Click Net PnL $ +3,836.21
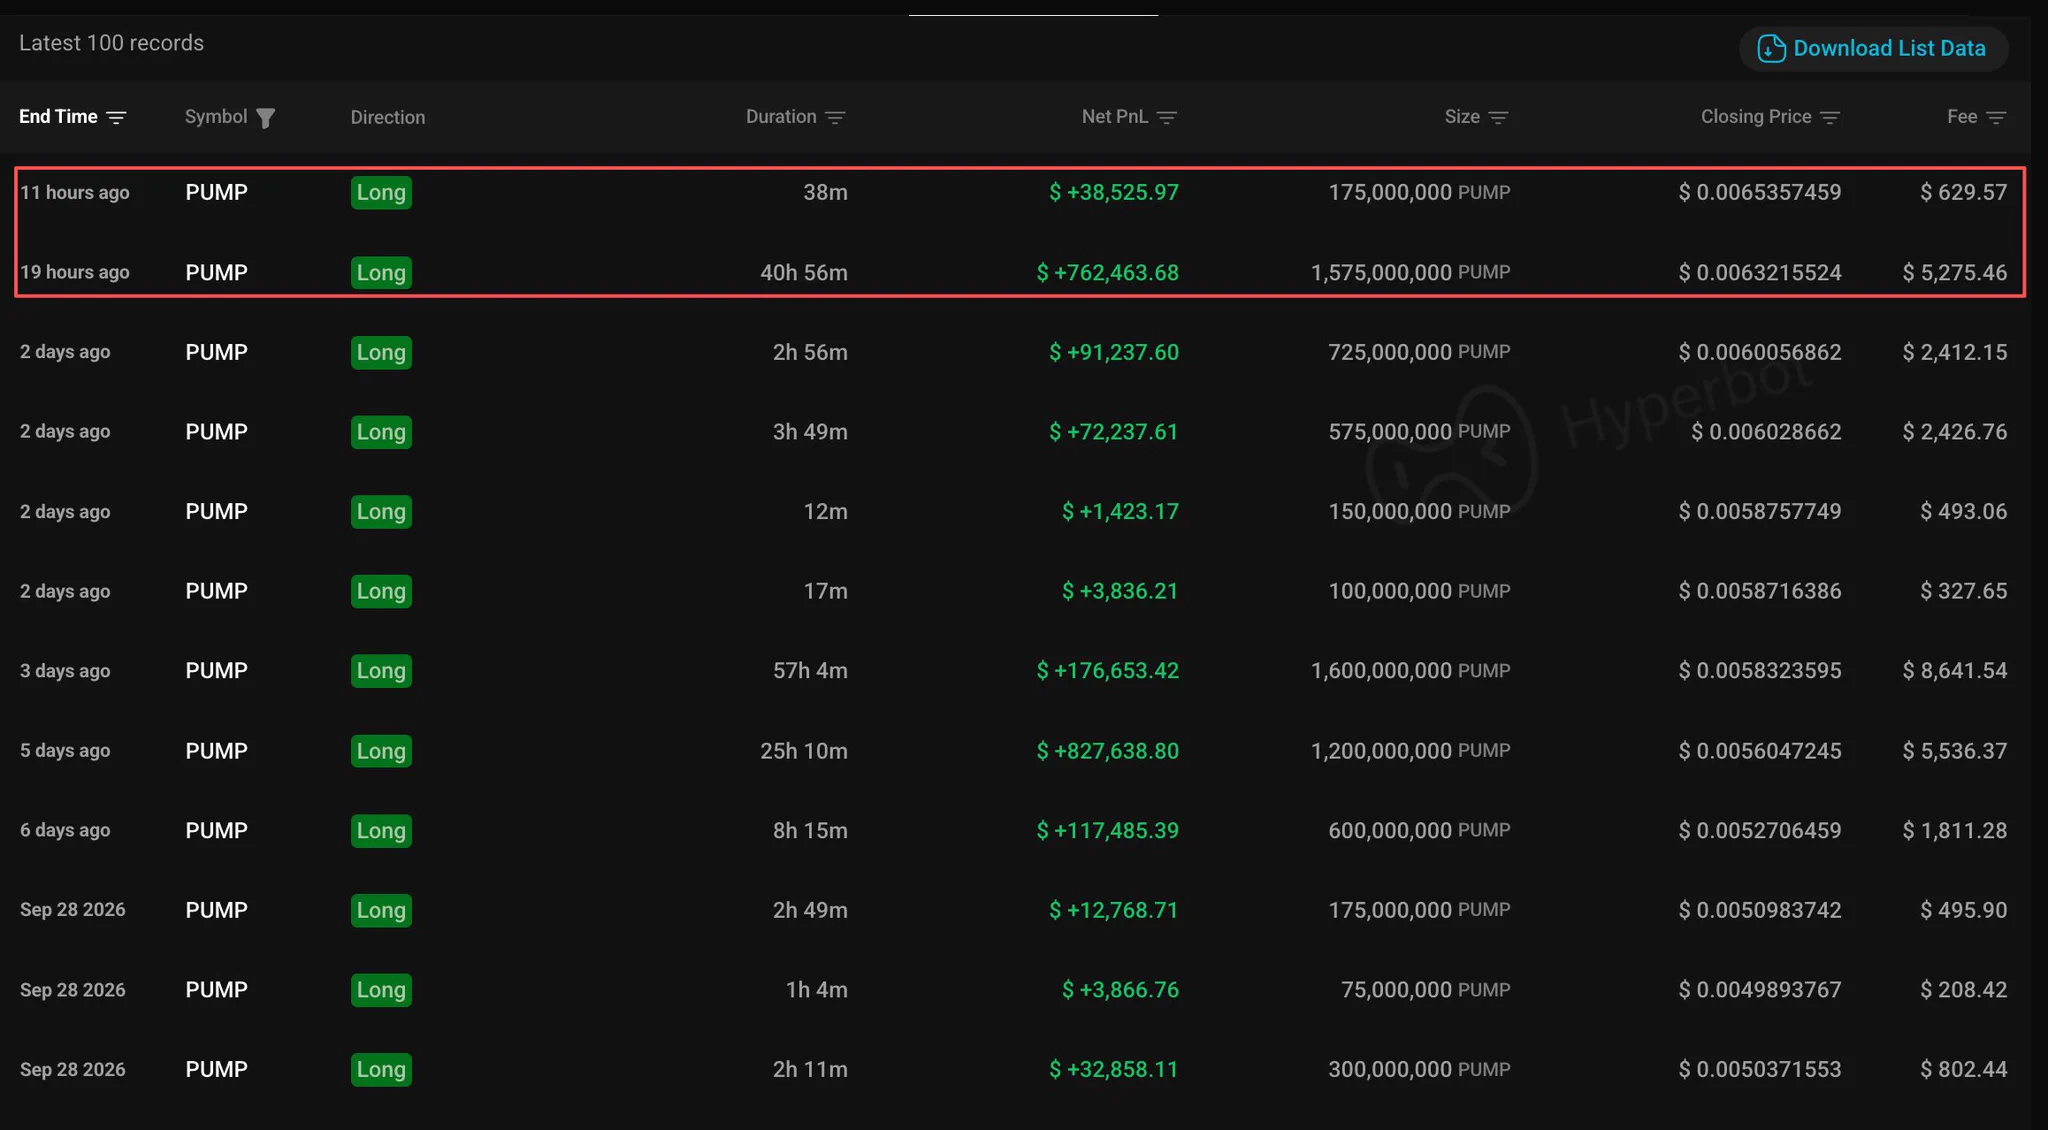The height and width of the screenshot is (1130, 2048). click(x=1120, y=591)
